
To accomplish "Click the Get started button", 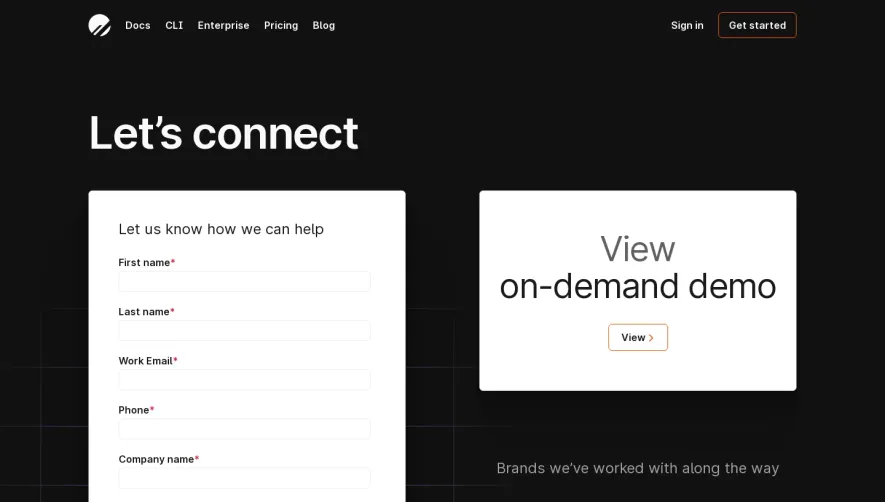I will pos(757,25).
